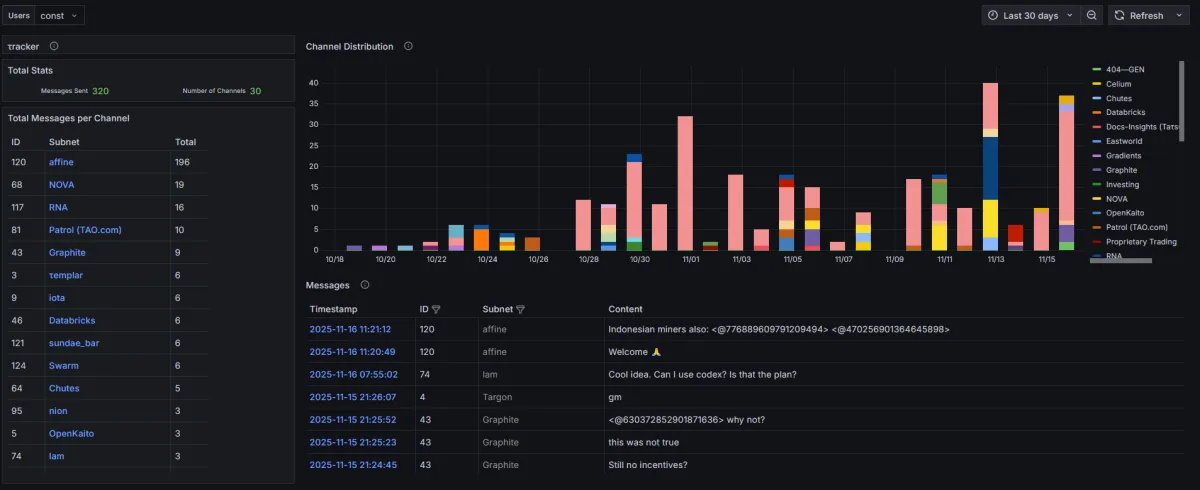Screen dimensions: 1200x490
Task: Click the filter icon on ID column
Action: 436,309
